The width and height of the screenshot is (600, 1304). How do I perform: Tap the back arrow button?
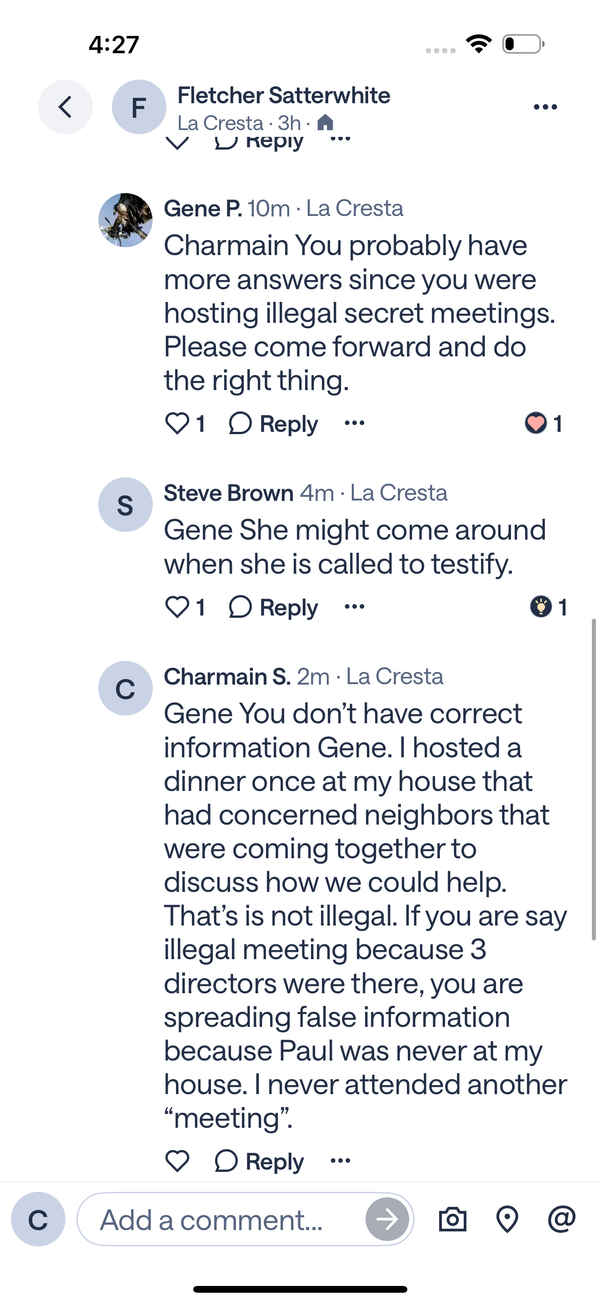click(x=65, y=106)
